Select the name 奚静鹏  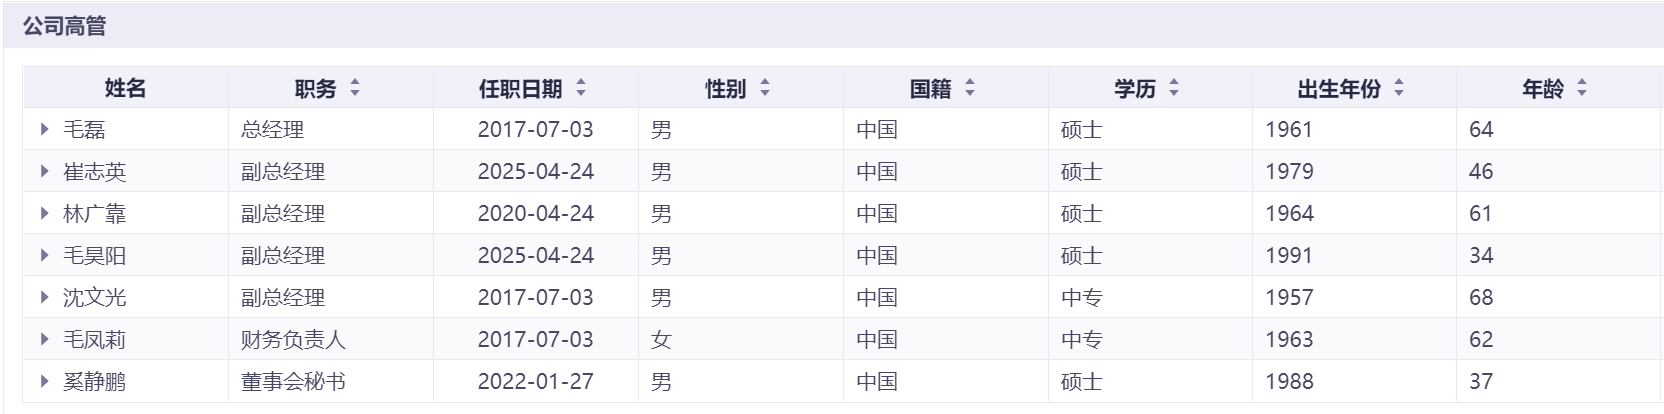[x=95, y=382]
